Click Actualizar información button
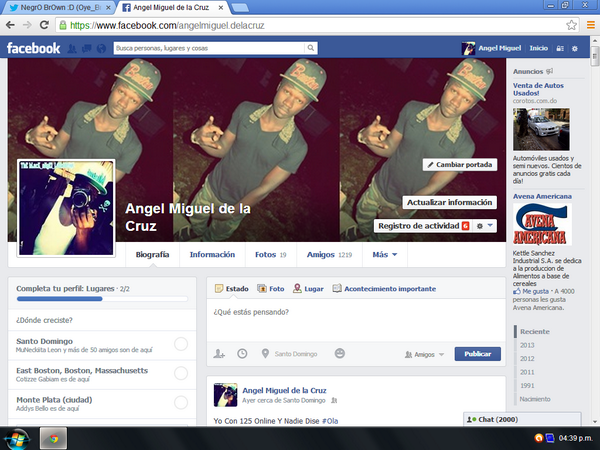 coord(449,202)
